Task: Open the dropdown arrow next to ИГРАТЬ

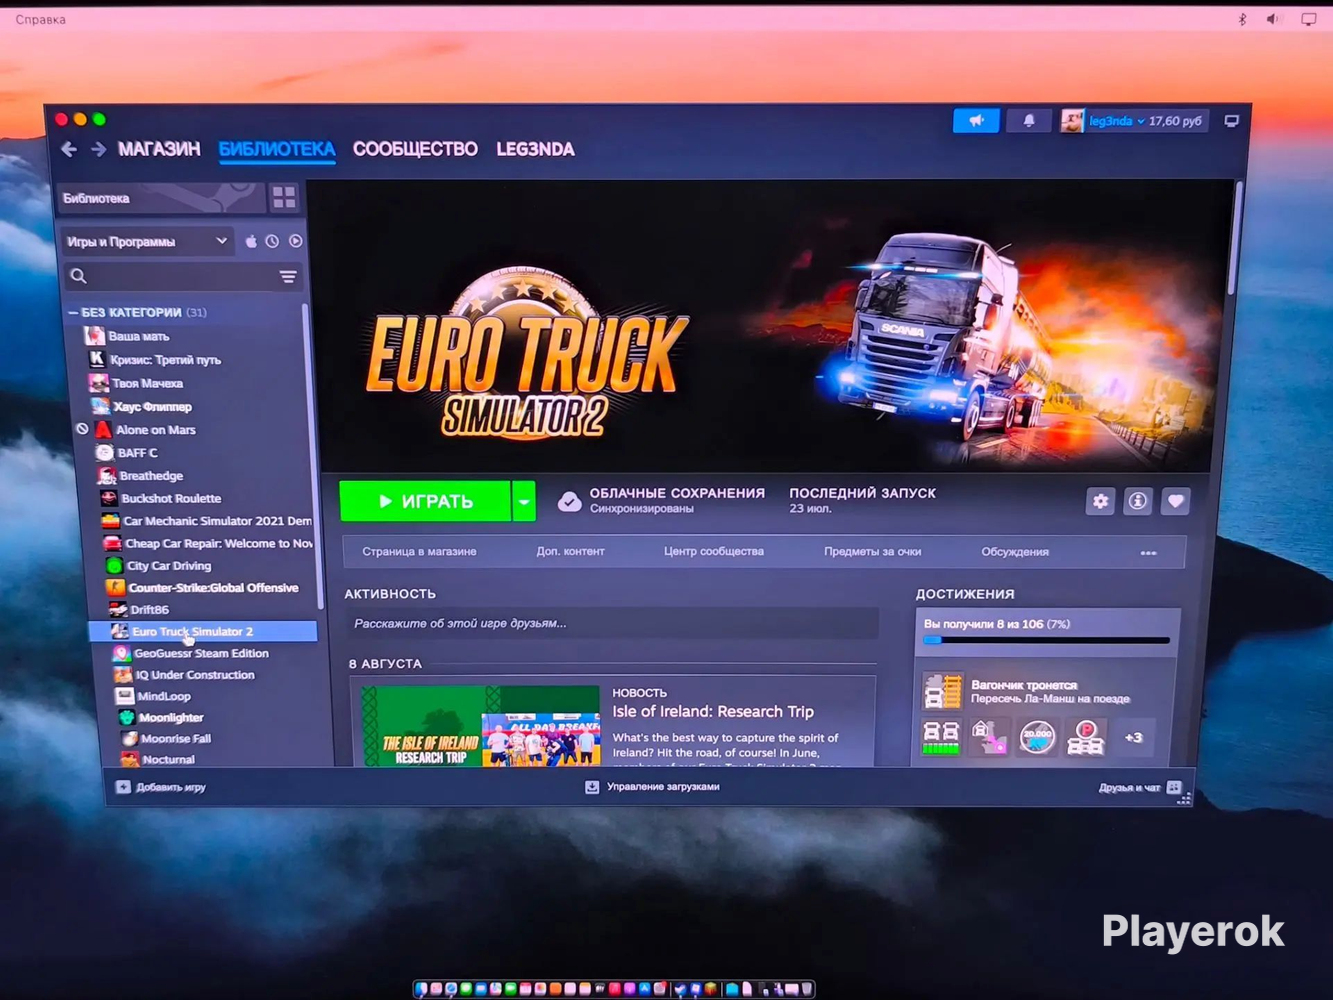Action: coord(524,501)
